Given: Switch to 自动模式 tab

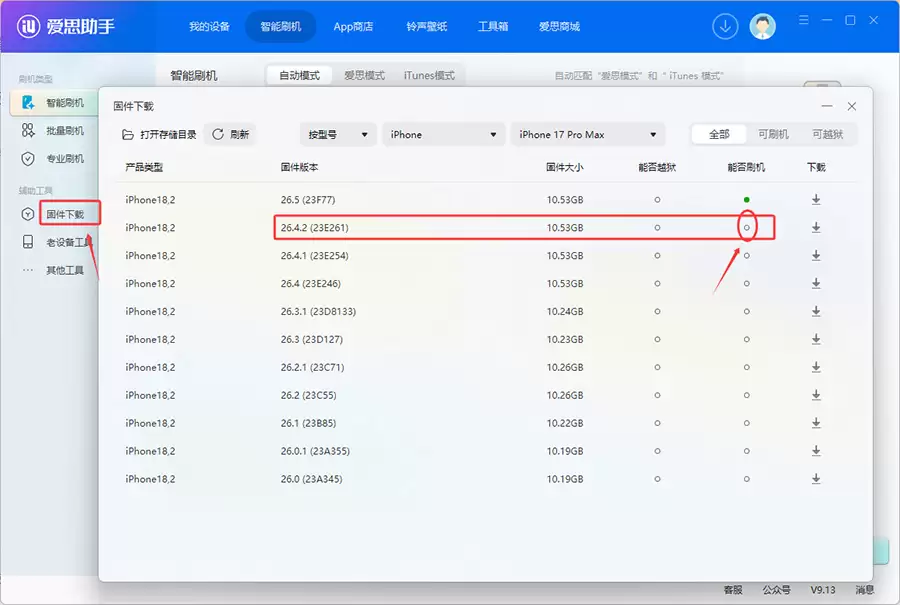Looking at the screenshot, I should tap(299, 75).
